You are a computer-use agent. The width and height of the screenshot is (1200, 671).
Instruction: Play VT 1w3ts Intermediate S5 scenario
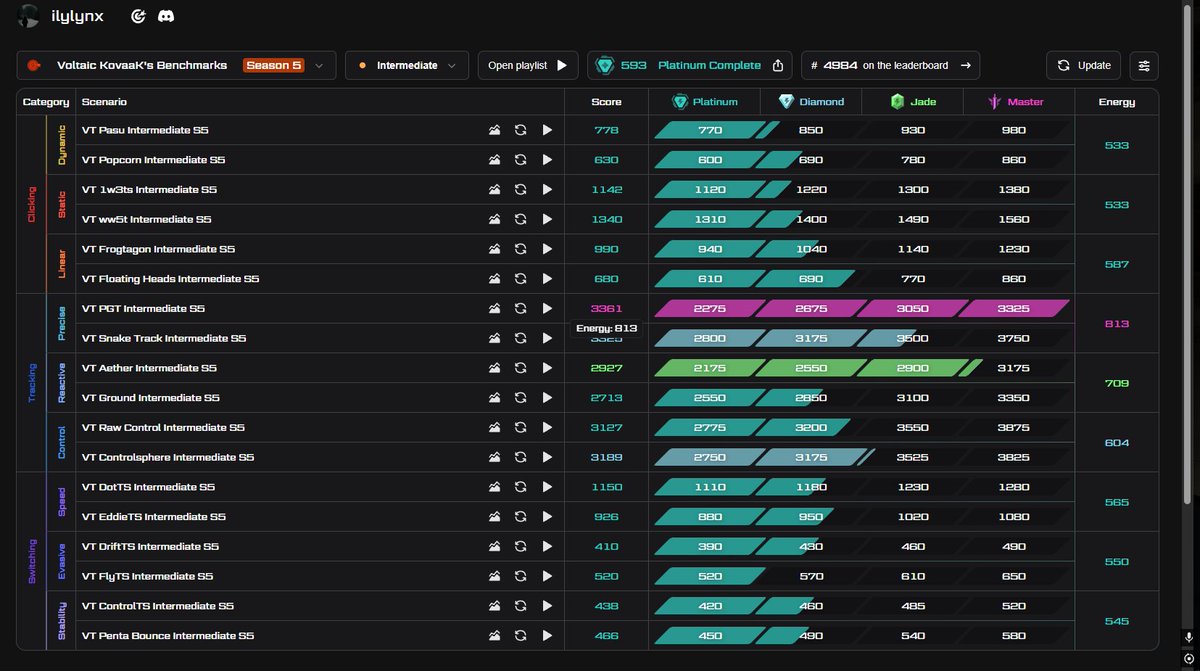coord(547,189)
